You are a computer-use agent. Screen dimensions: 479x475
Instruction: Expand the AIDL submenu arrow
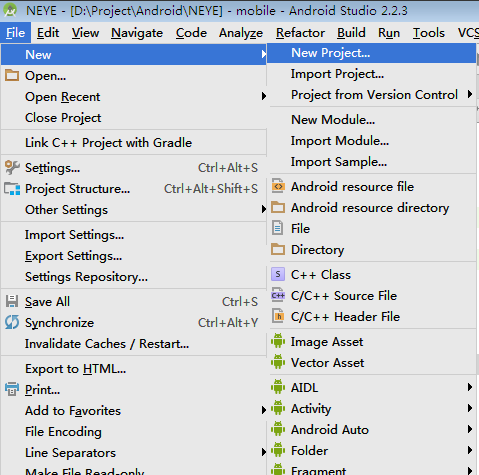point(470,387)
